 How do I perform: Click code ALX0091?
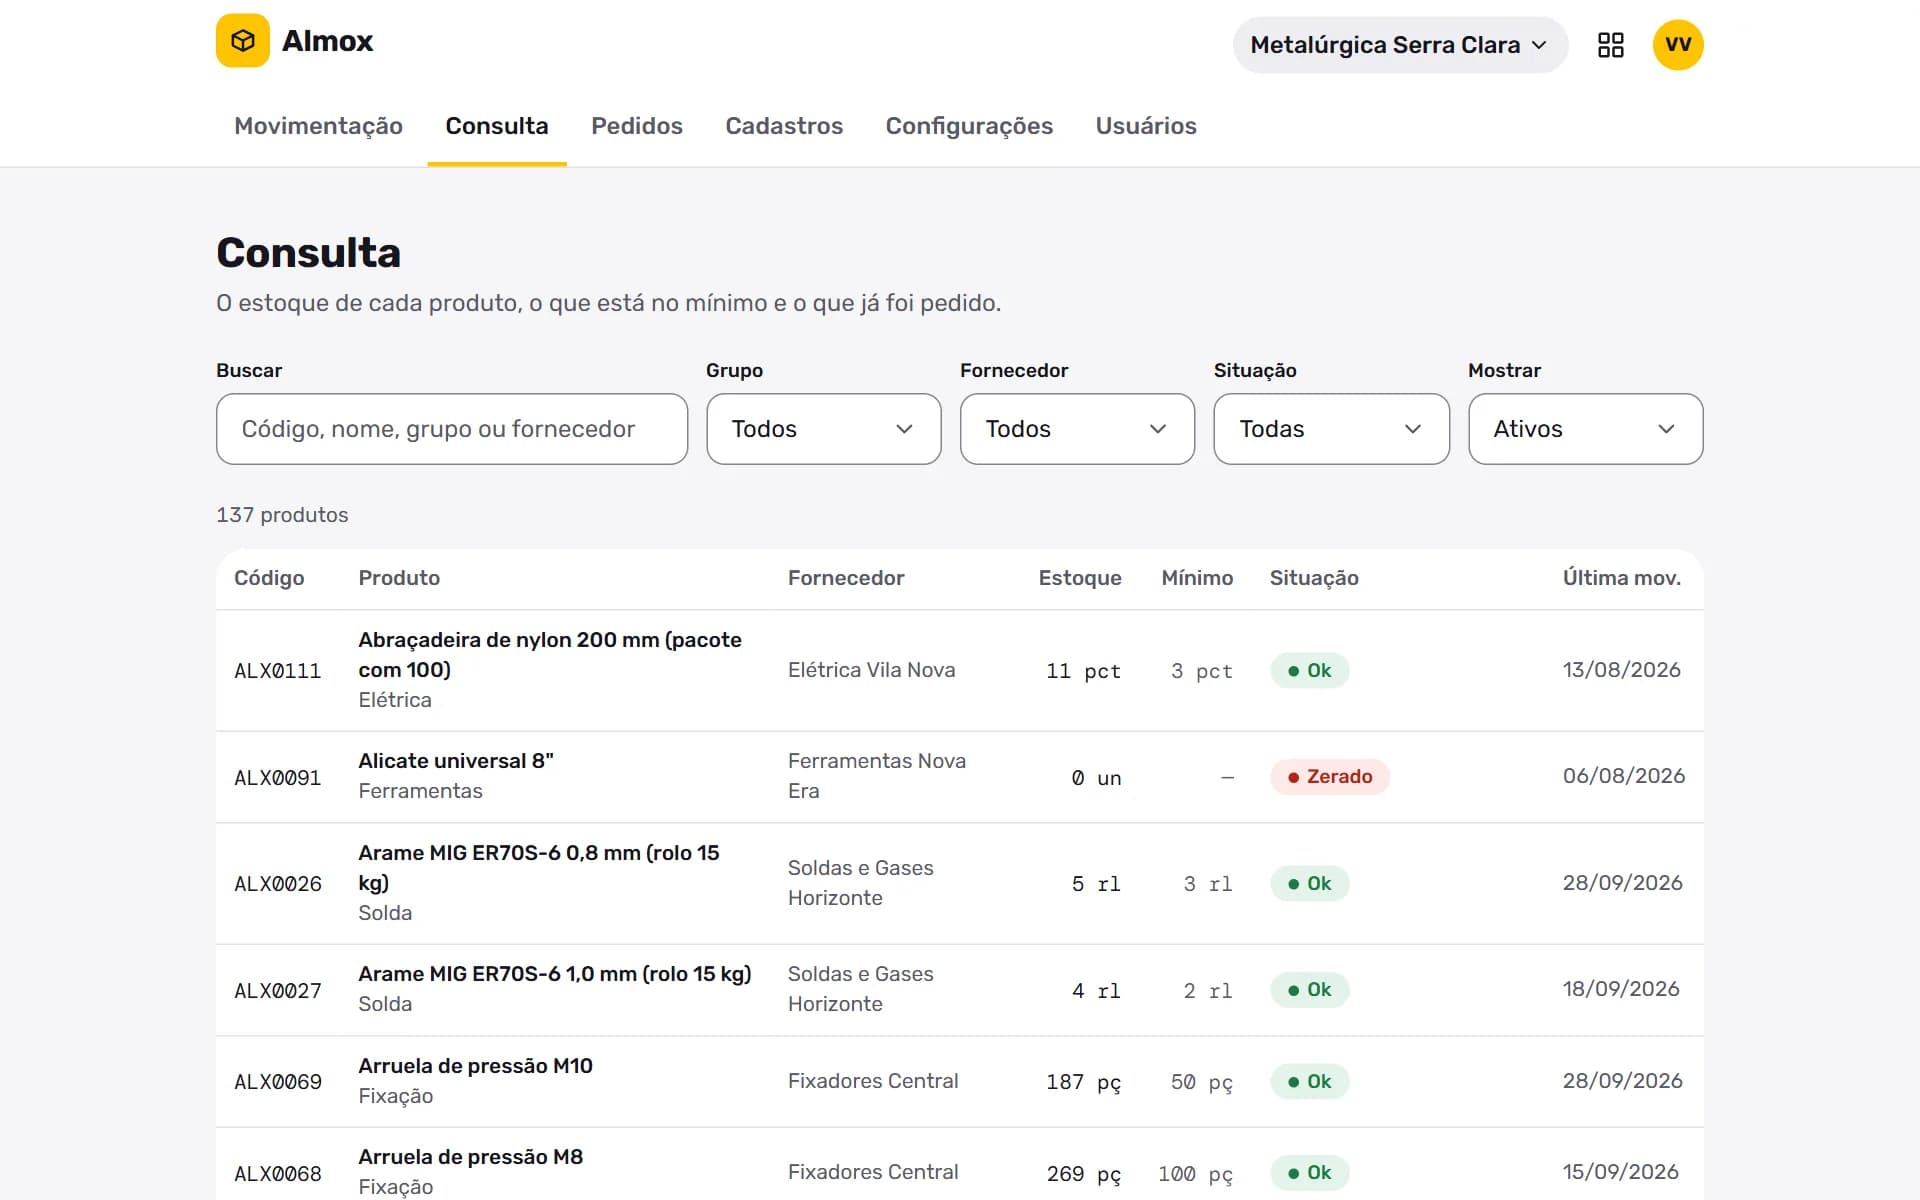277,778
